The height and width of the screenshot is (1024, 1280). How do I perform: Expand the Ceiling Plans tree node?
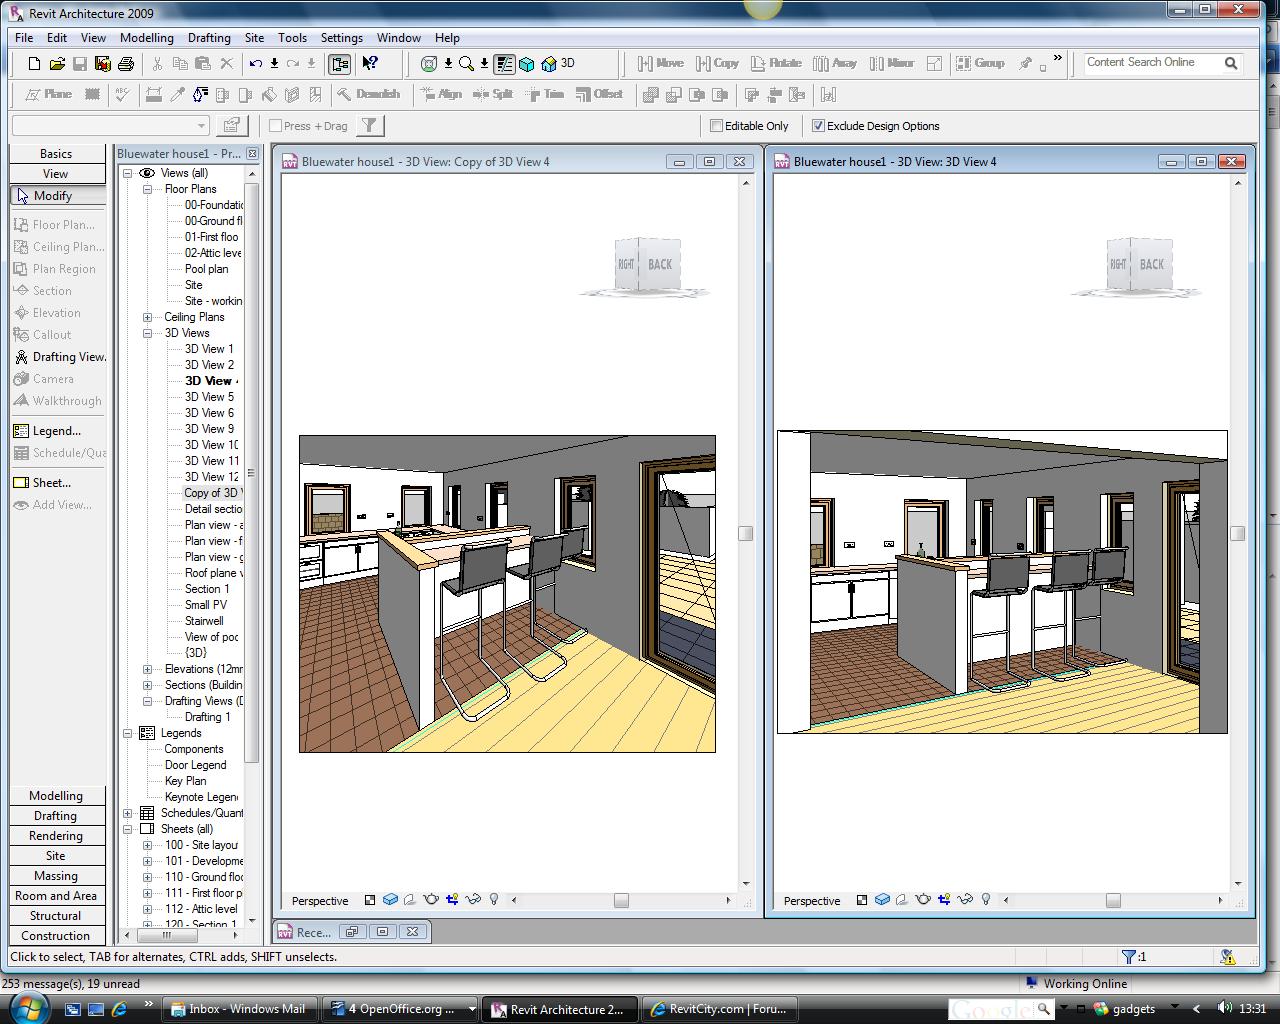click(148, 317)
